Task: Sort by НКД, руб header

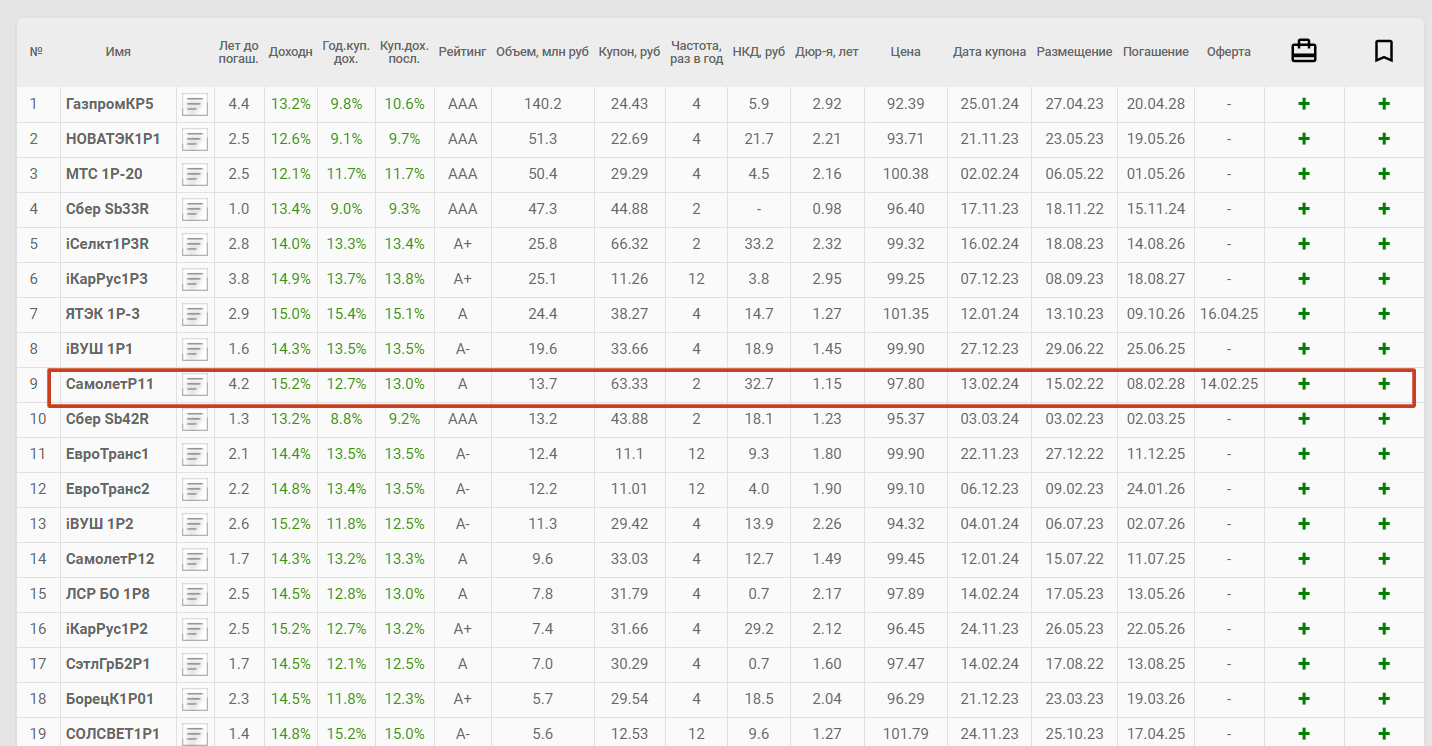Action: pyautogui.click(x=759, y=52)
